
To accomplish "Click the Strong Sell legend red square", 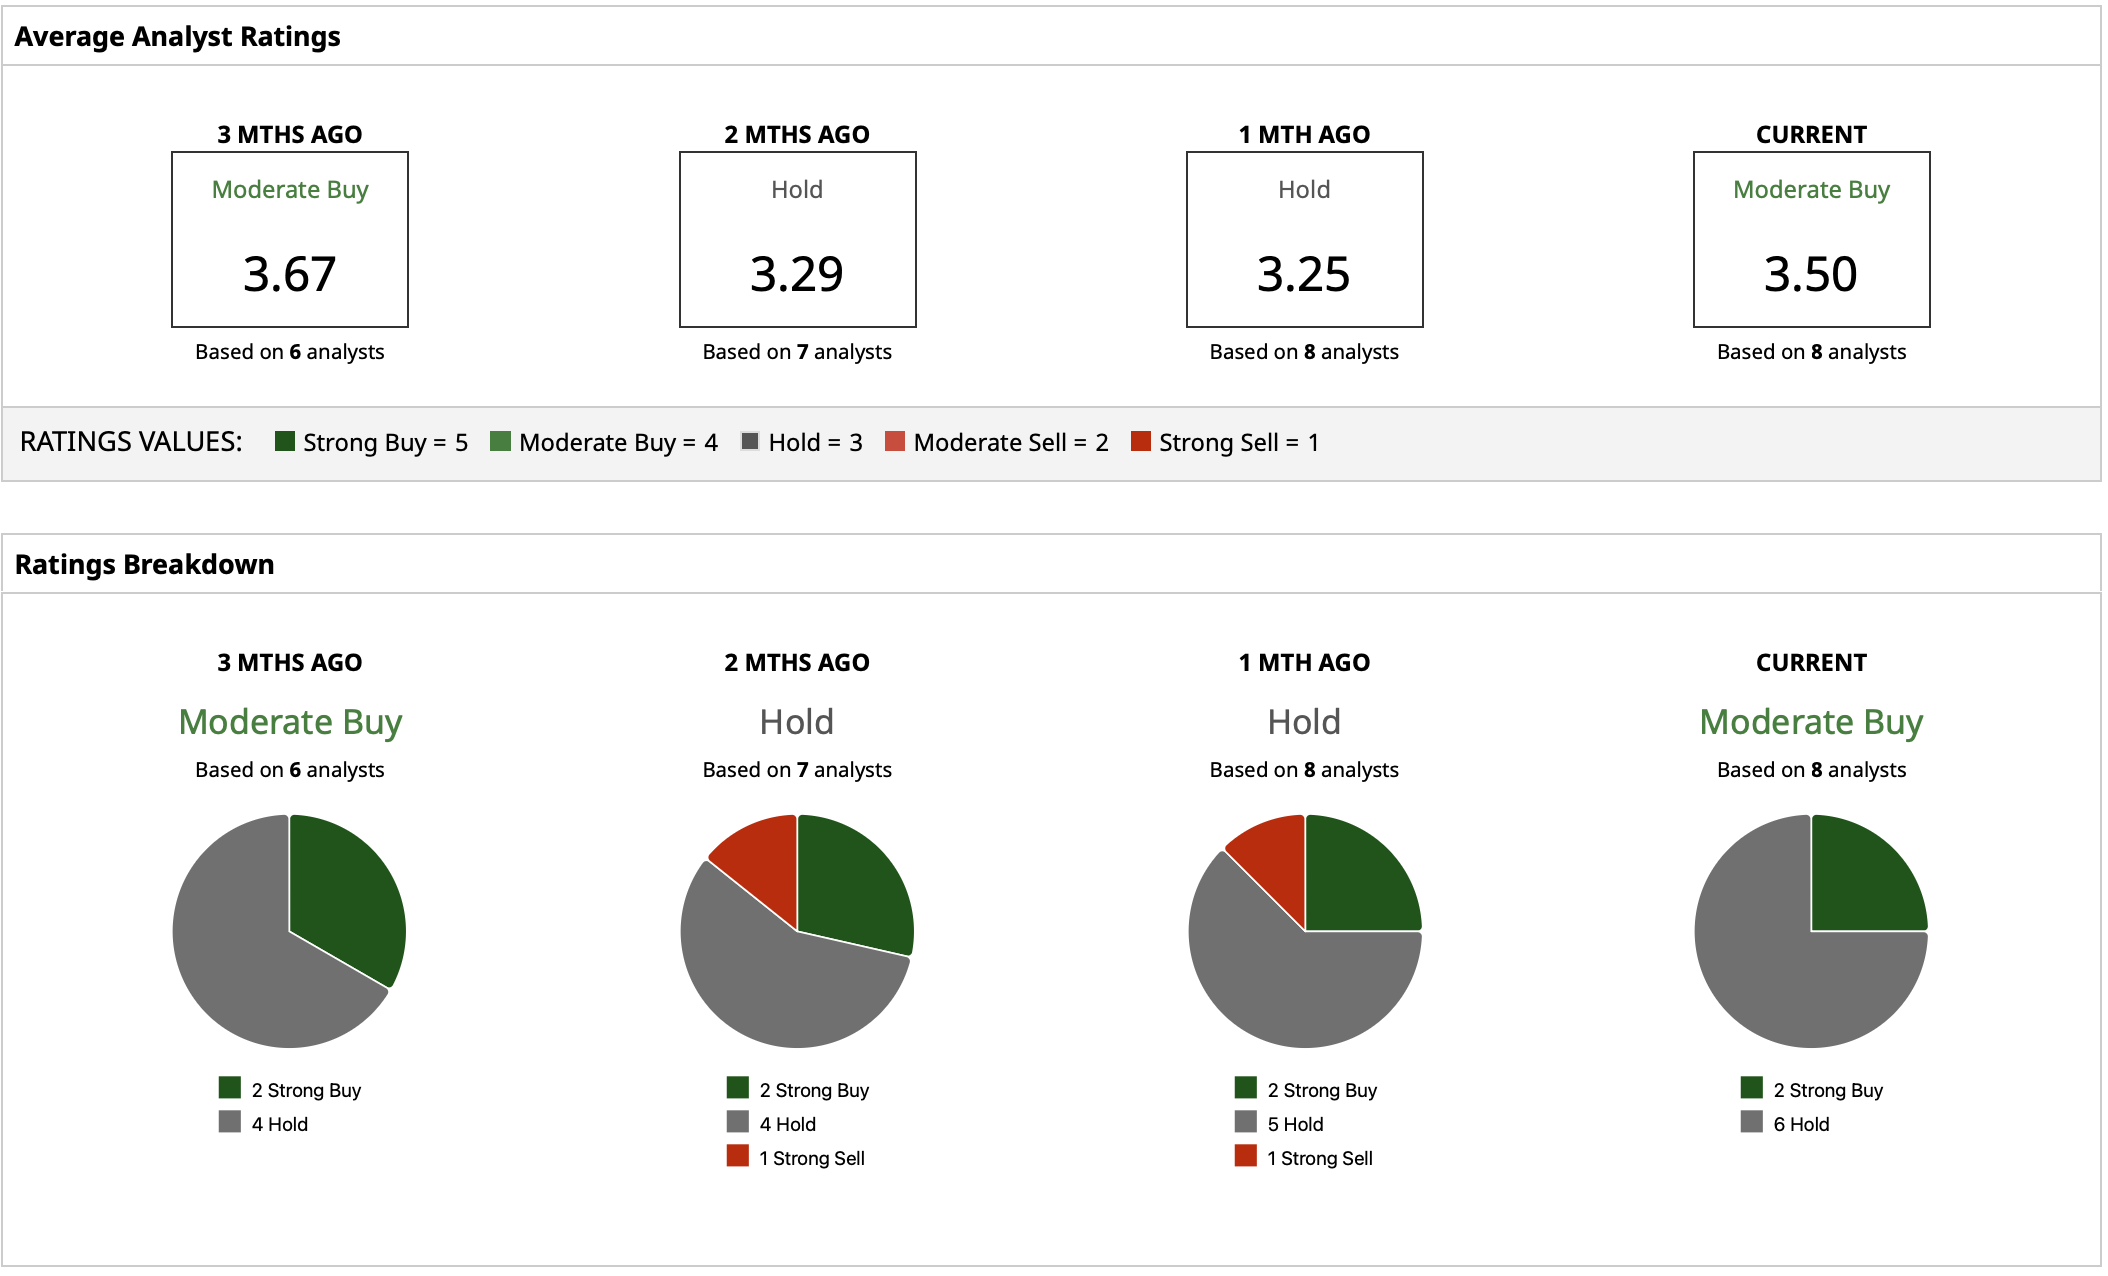I will tap(1140, 441).
